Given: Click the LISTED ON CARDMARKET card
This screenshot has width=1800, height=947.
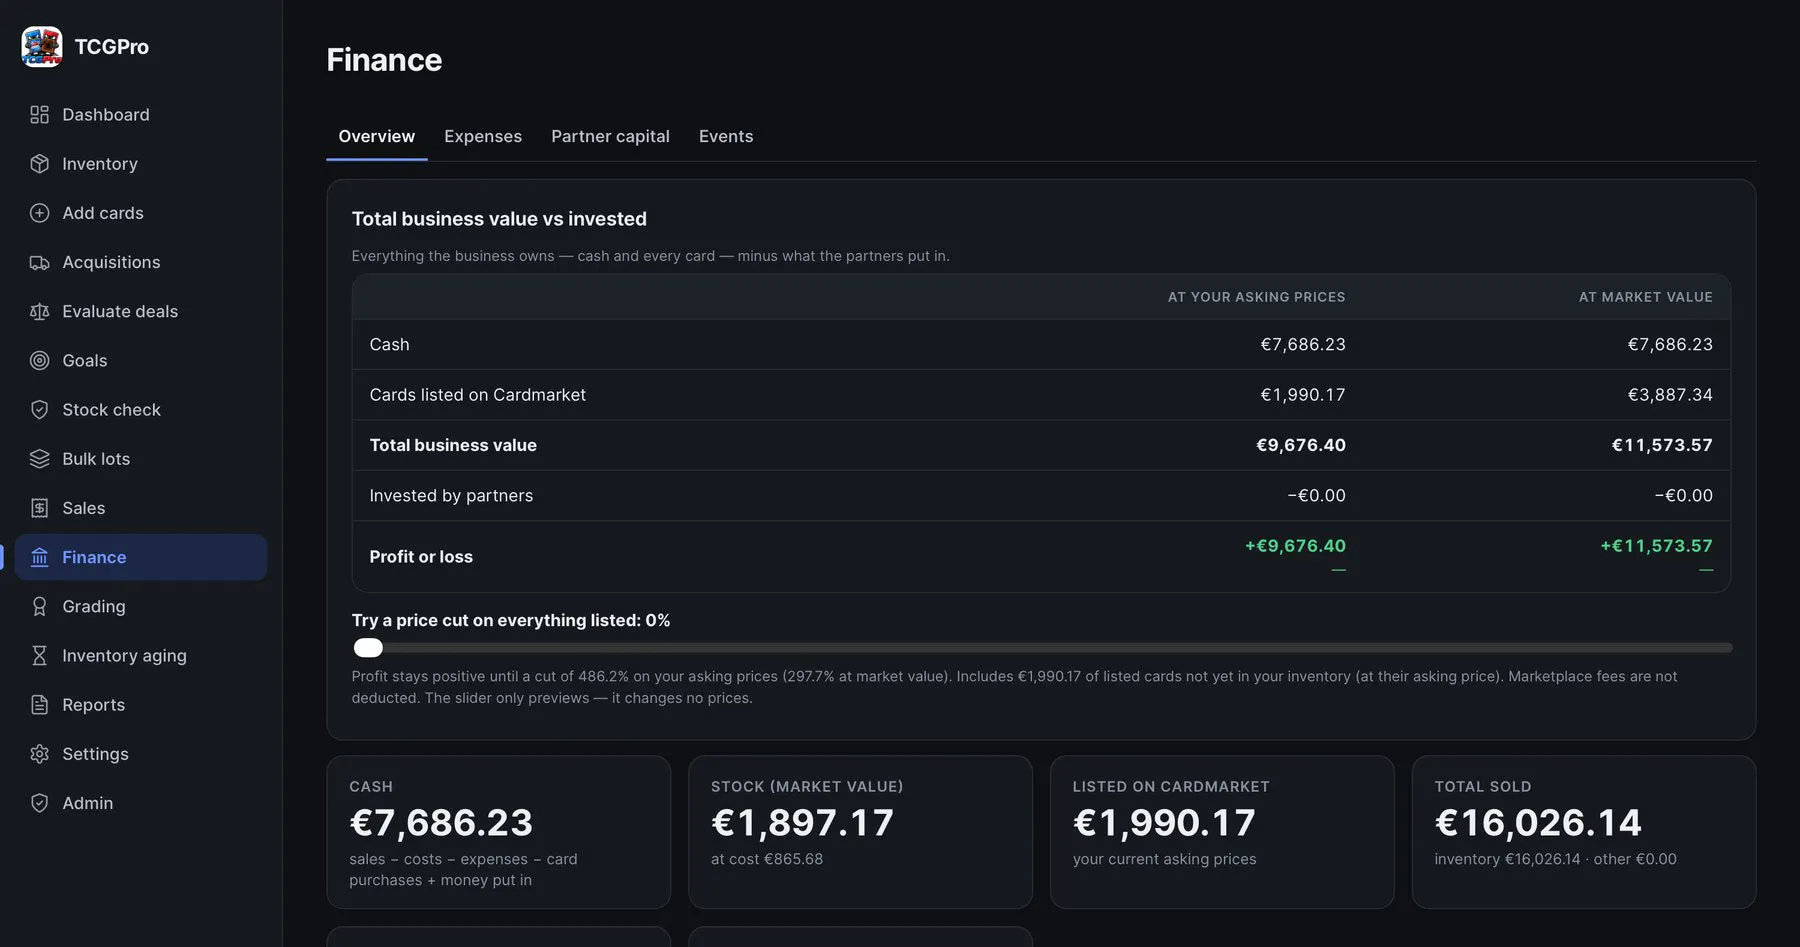Looking at the screenshot, I should pyautogui.click(x=1222, y=832).
